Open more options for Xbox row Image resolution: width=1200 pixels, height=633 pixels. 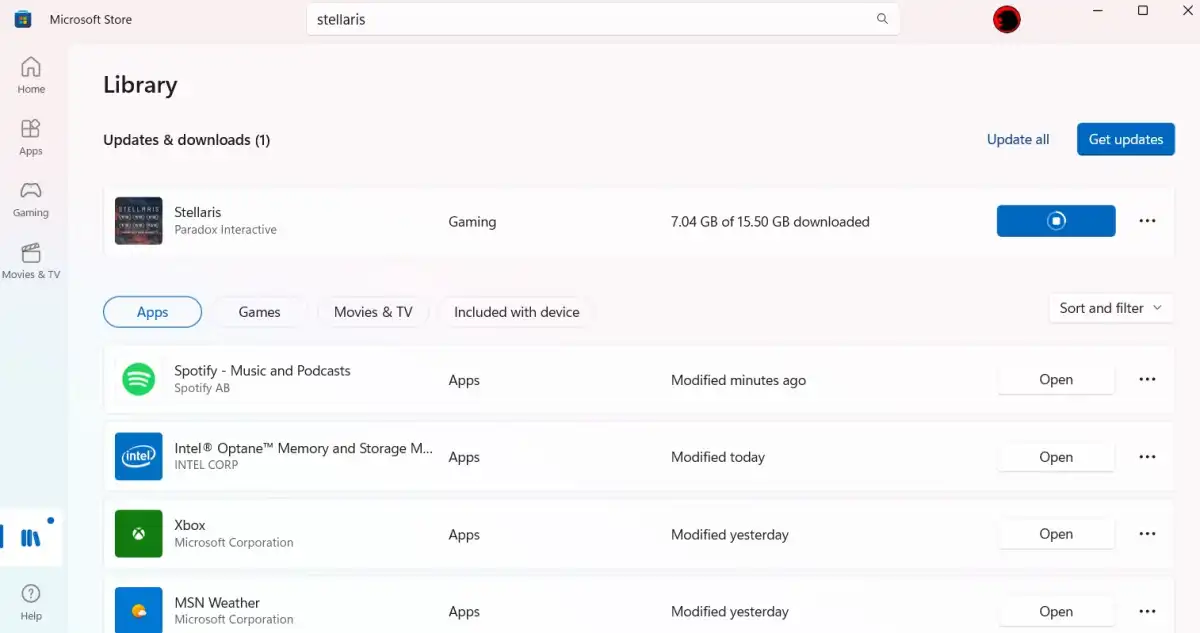pos(1147,534)
